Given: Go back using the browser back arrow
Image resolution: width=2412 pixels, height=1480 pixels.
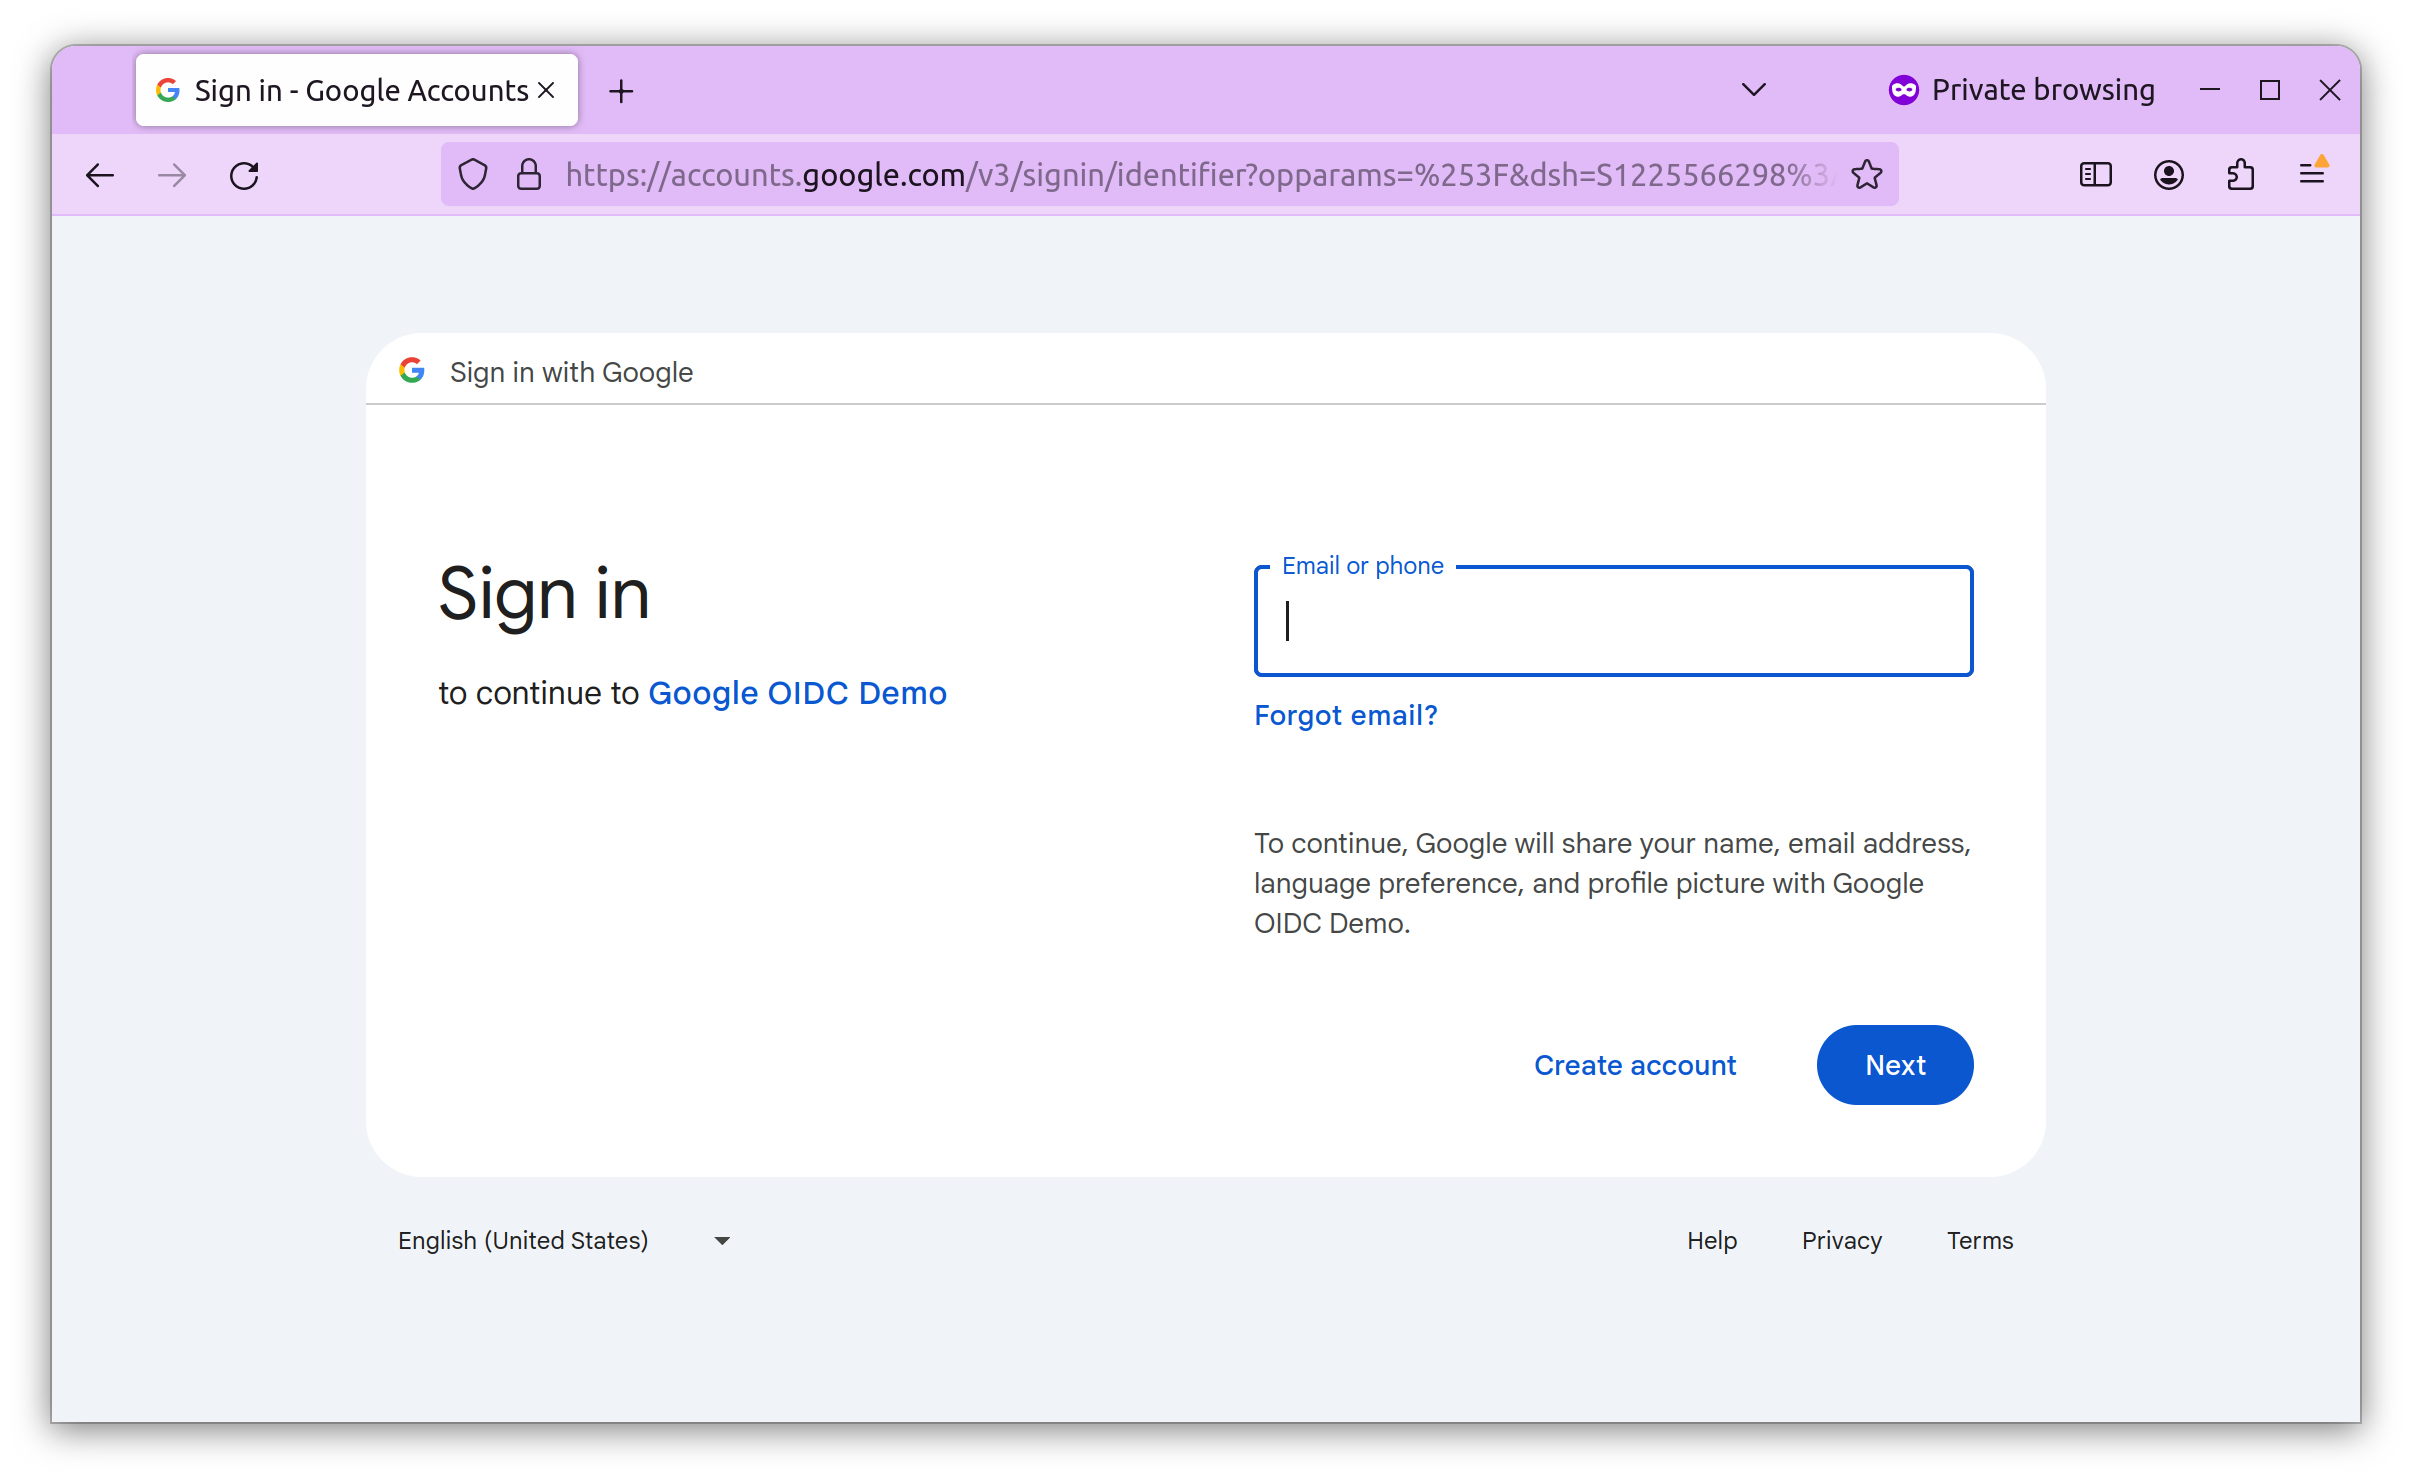Looking at the screenshot, I should coord(100,176).
